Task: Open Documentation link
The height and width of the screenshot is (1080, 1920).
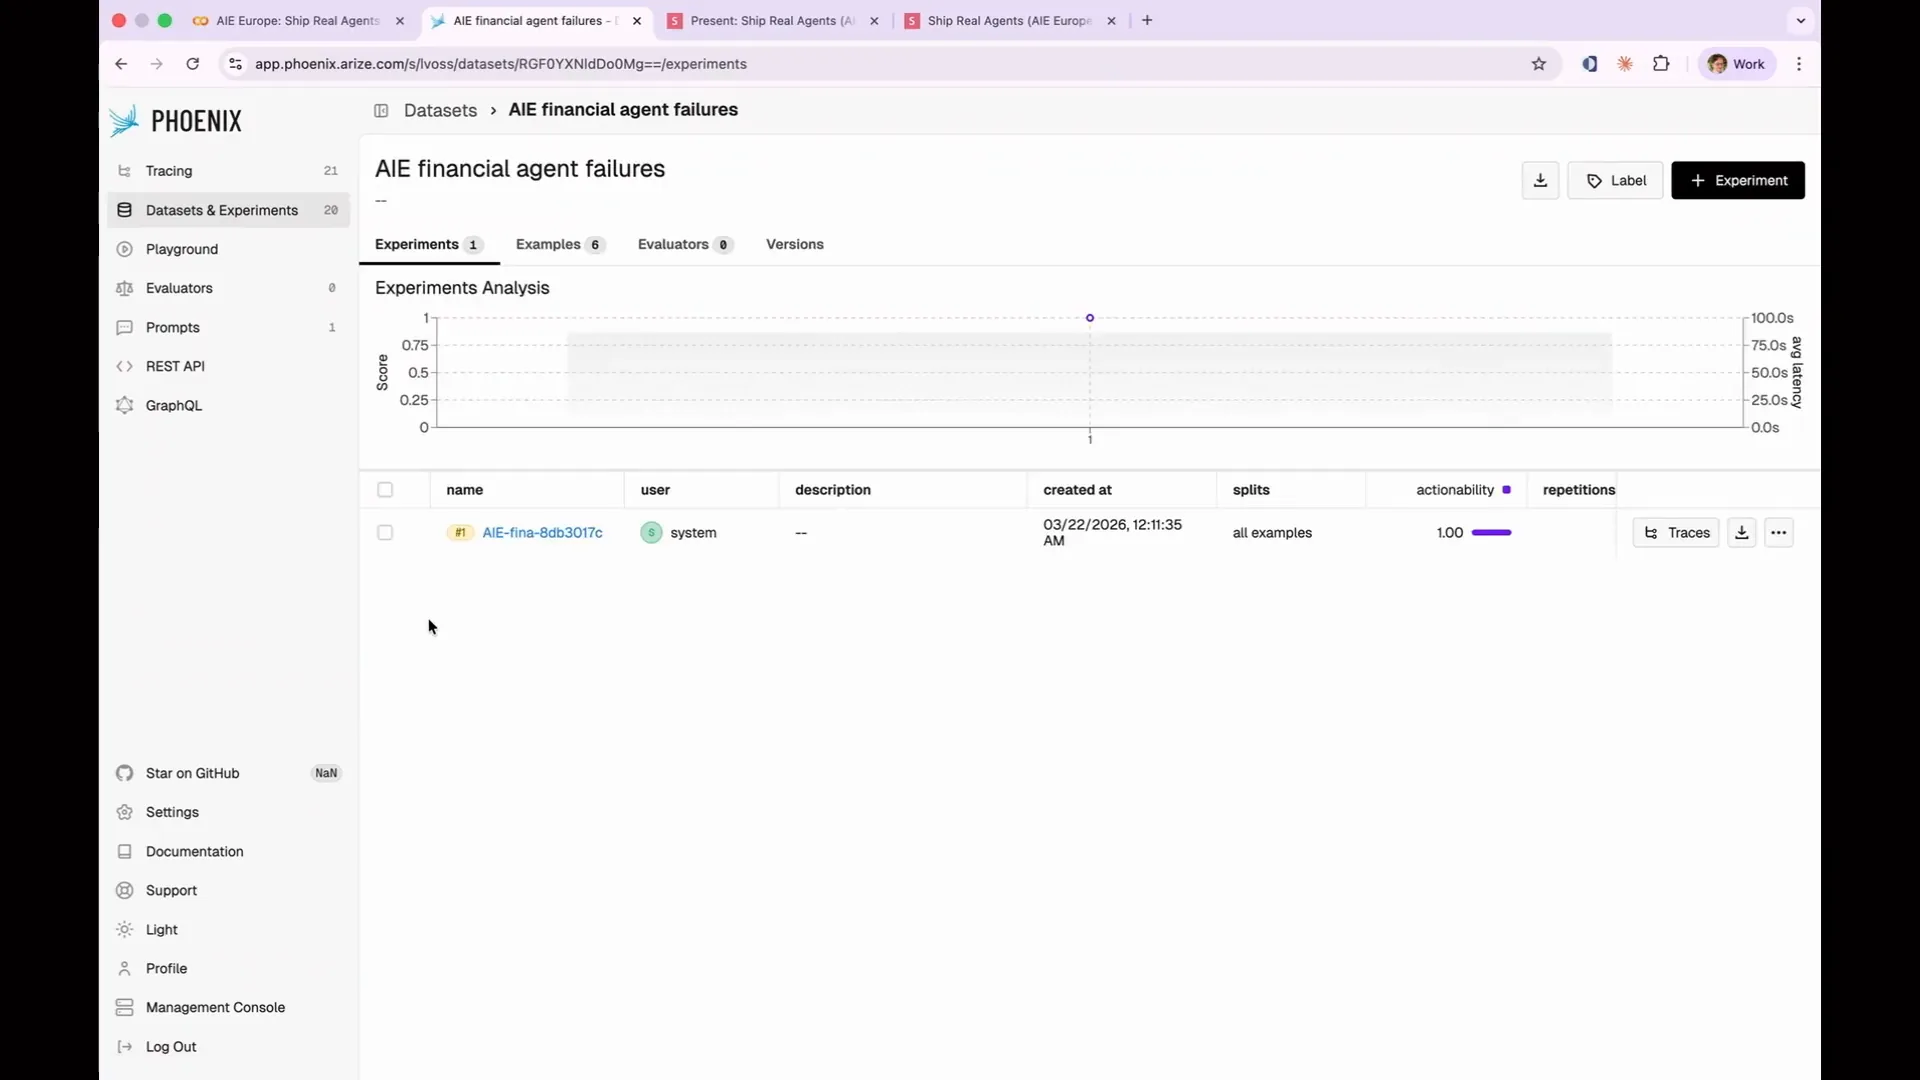Action: pos(228,851)
